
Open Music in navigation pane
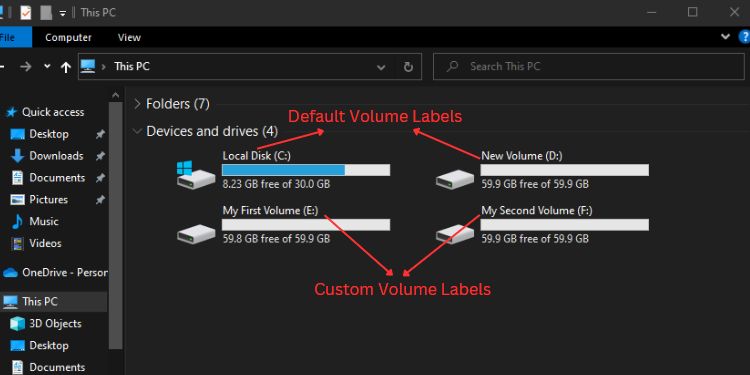[x=44, y=221]
